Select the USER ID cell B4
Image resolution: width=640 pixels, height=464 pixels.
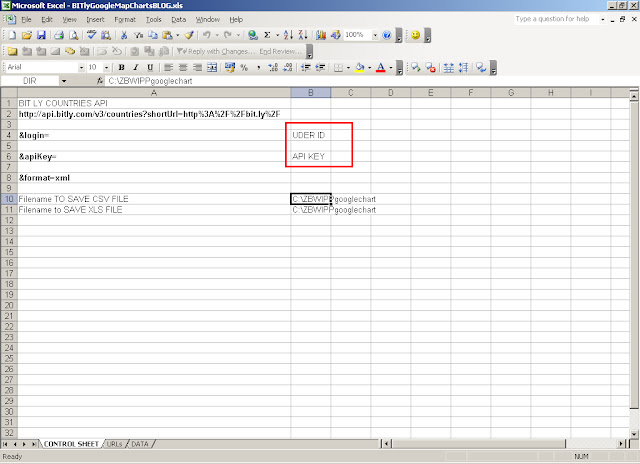coord(311,135)
